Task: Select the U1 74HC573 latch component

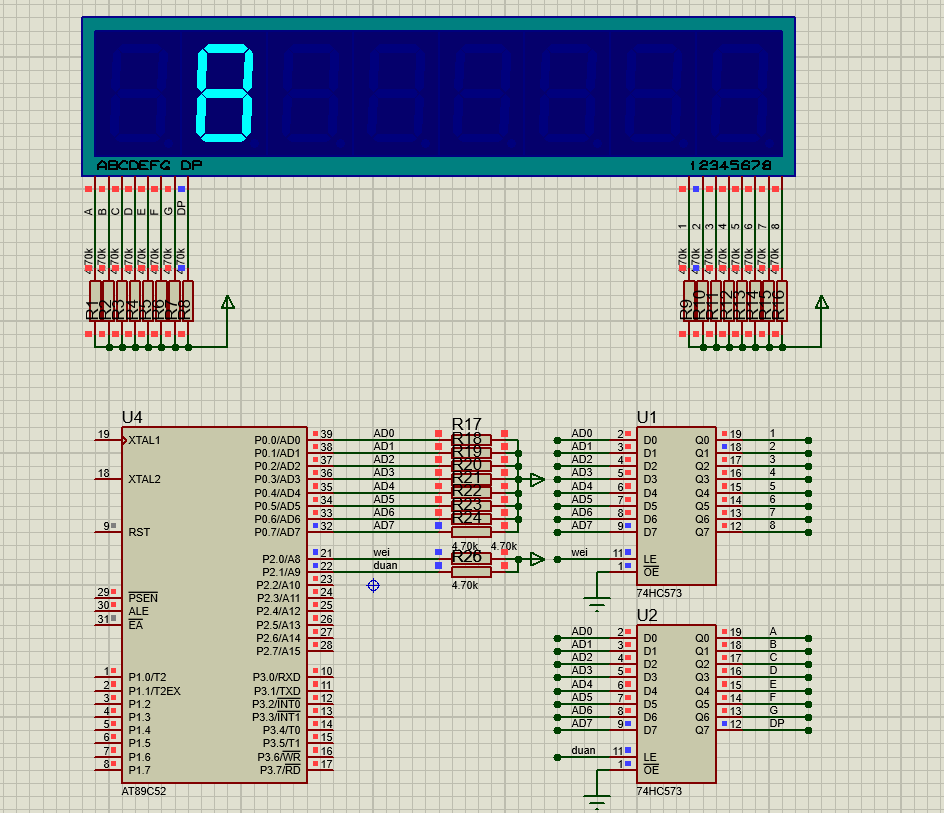Action: [676, 506]
